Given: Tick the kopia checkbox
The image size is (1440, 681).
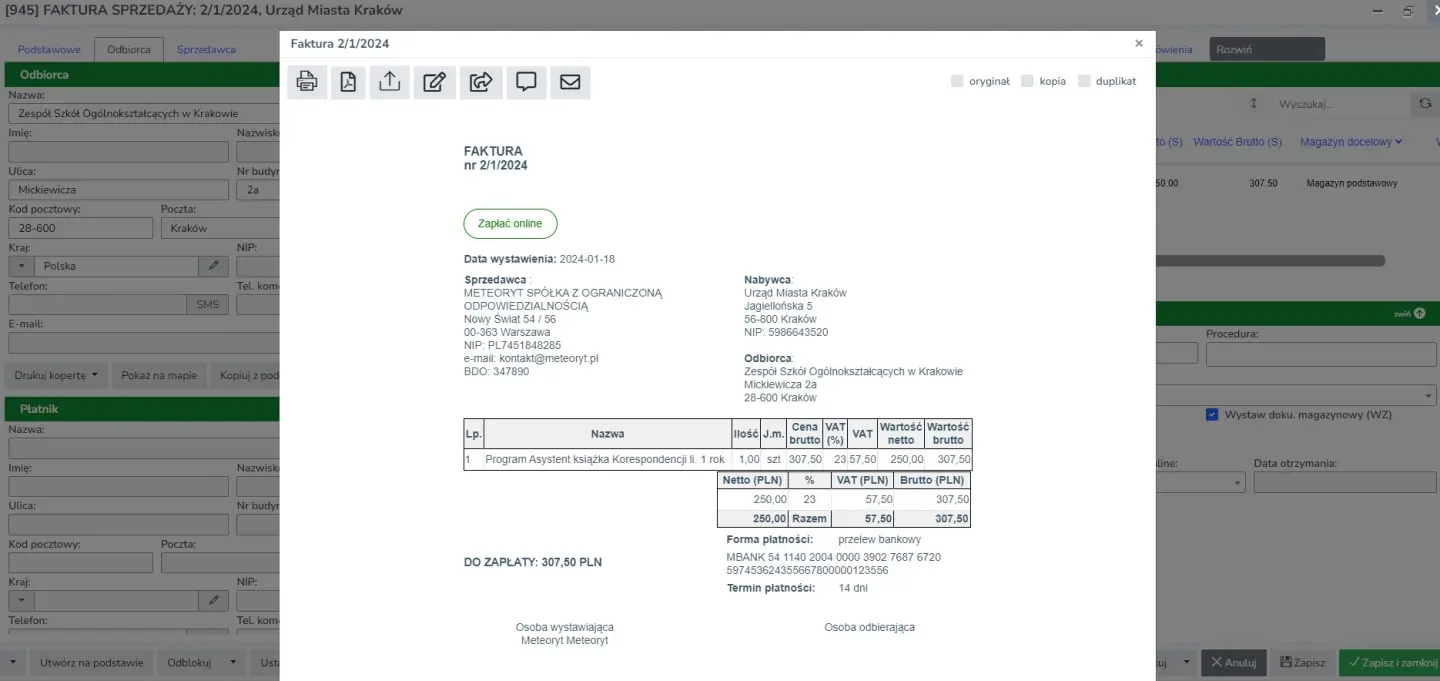Looking at the screenshot, I should click(1027, 81).
